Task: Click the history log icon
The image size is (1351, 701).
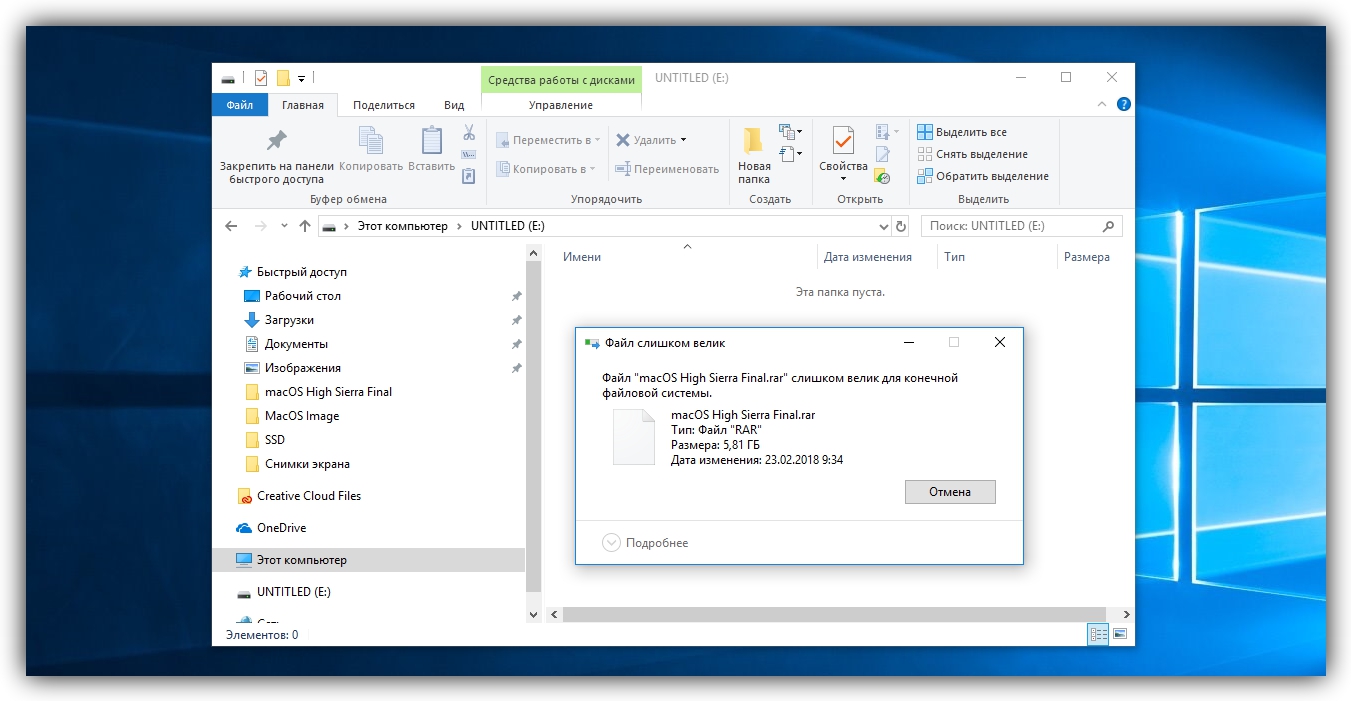Action: [x=882, y=176]
